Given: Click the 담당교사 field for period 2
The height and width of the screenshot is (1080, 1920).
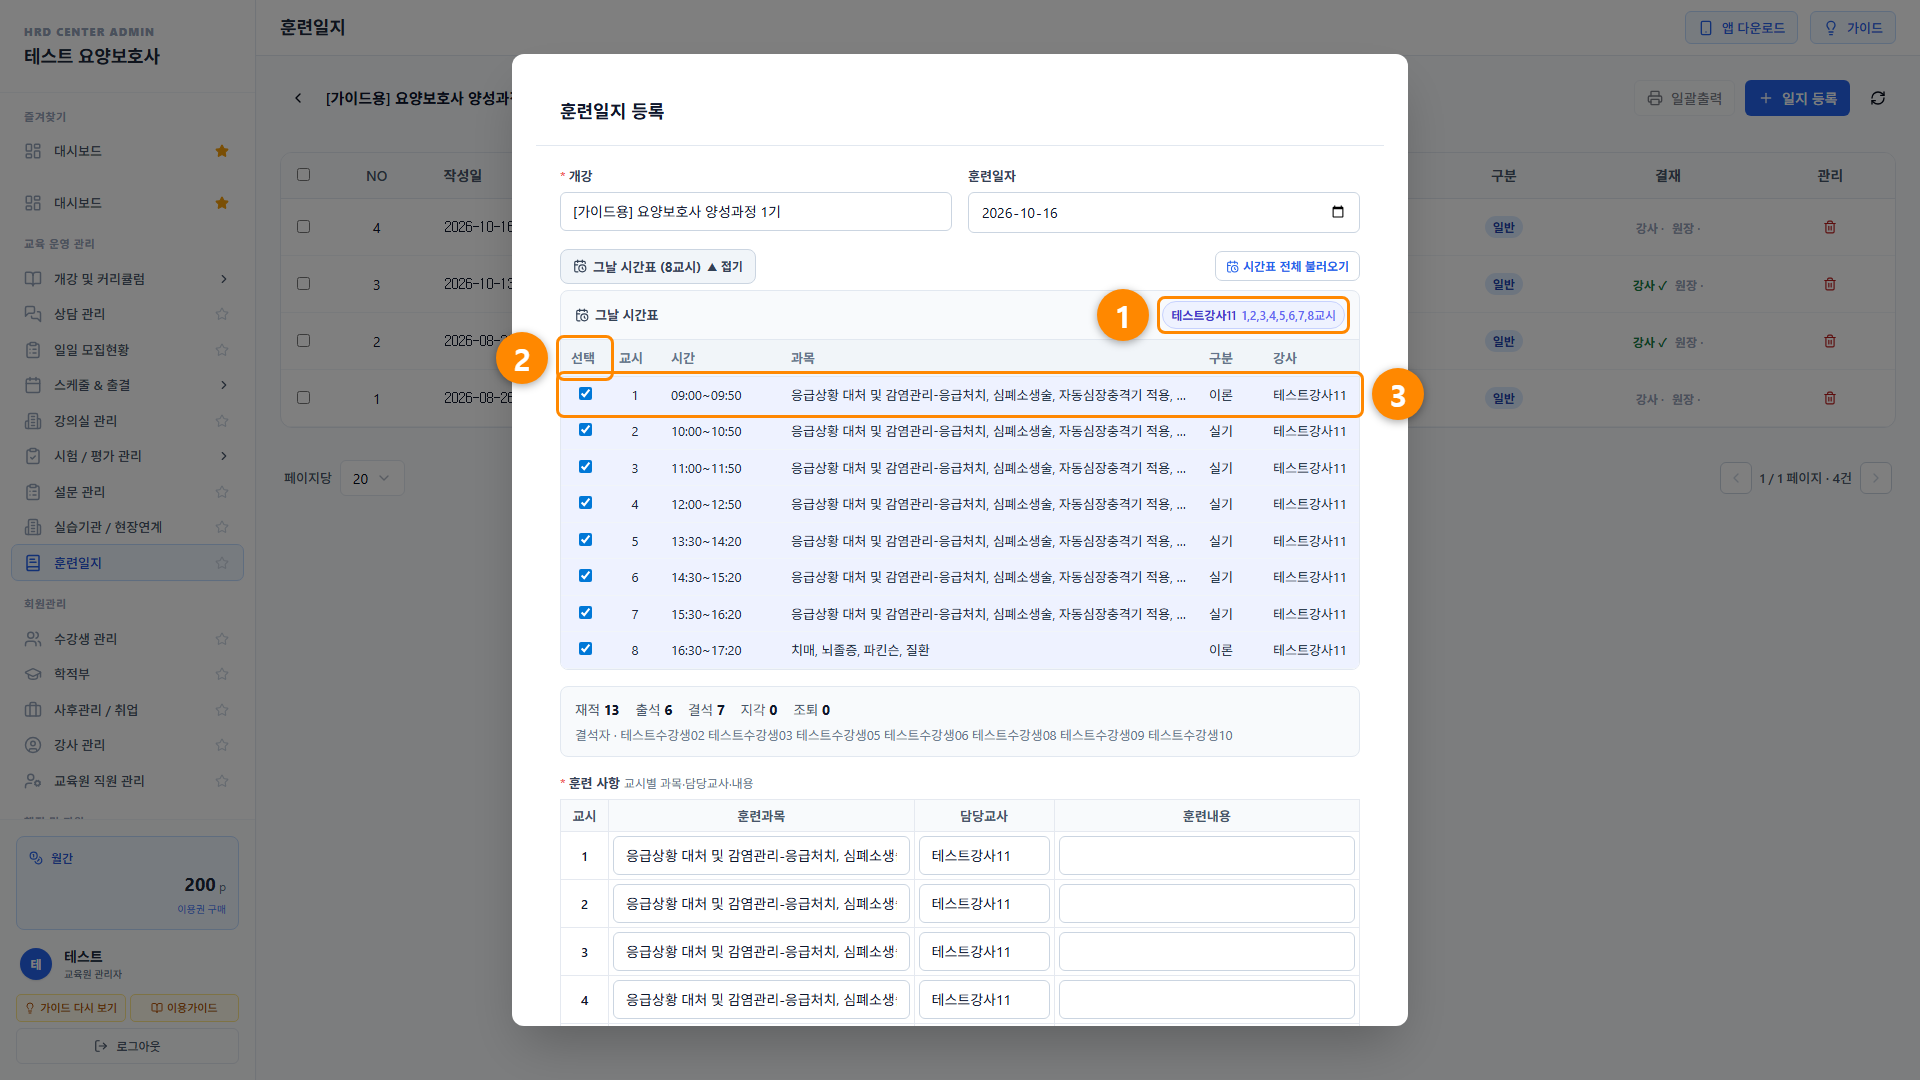Looking at the screenshot, I should (x=984, y=904).
